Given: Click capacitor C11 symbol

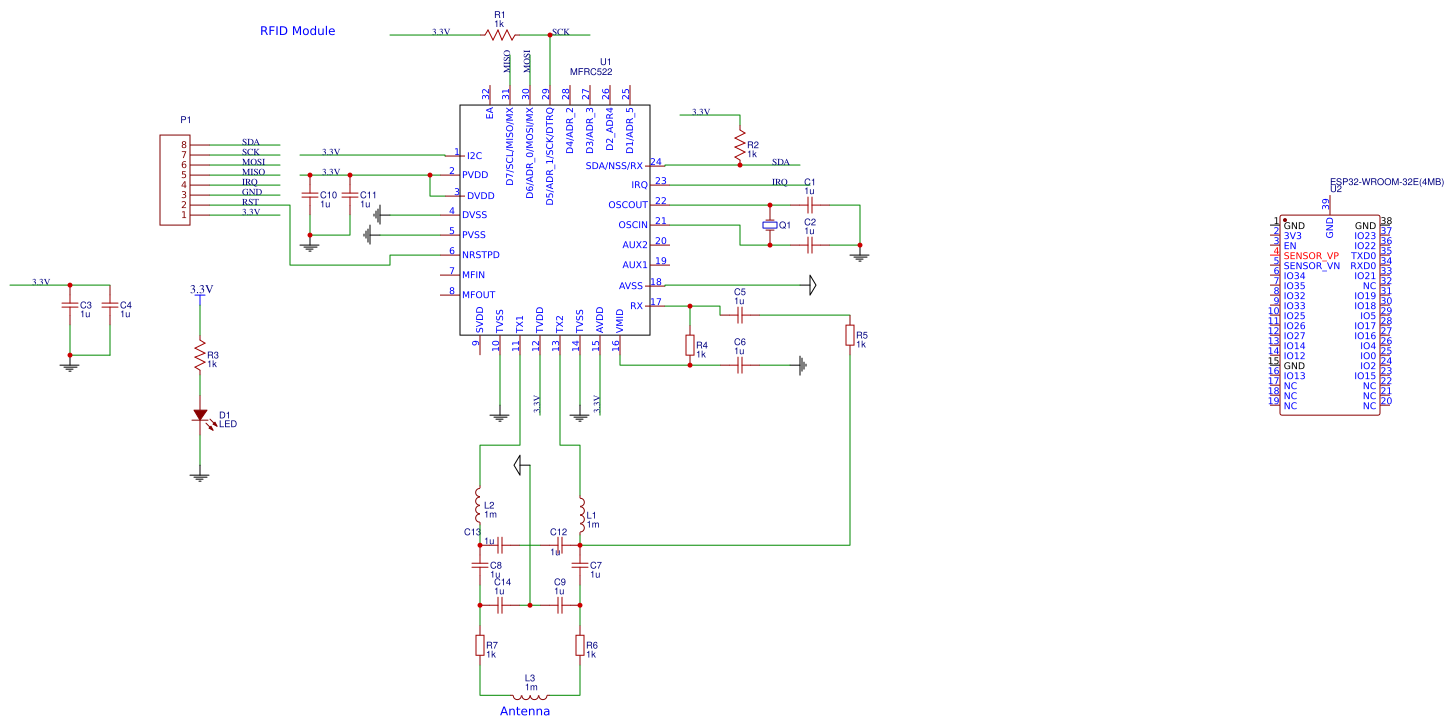Looking at the screenshot, I should (x=350, y=195).
